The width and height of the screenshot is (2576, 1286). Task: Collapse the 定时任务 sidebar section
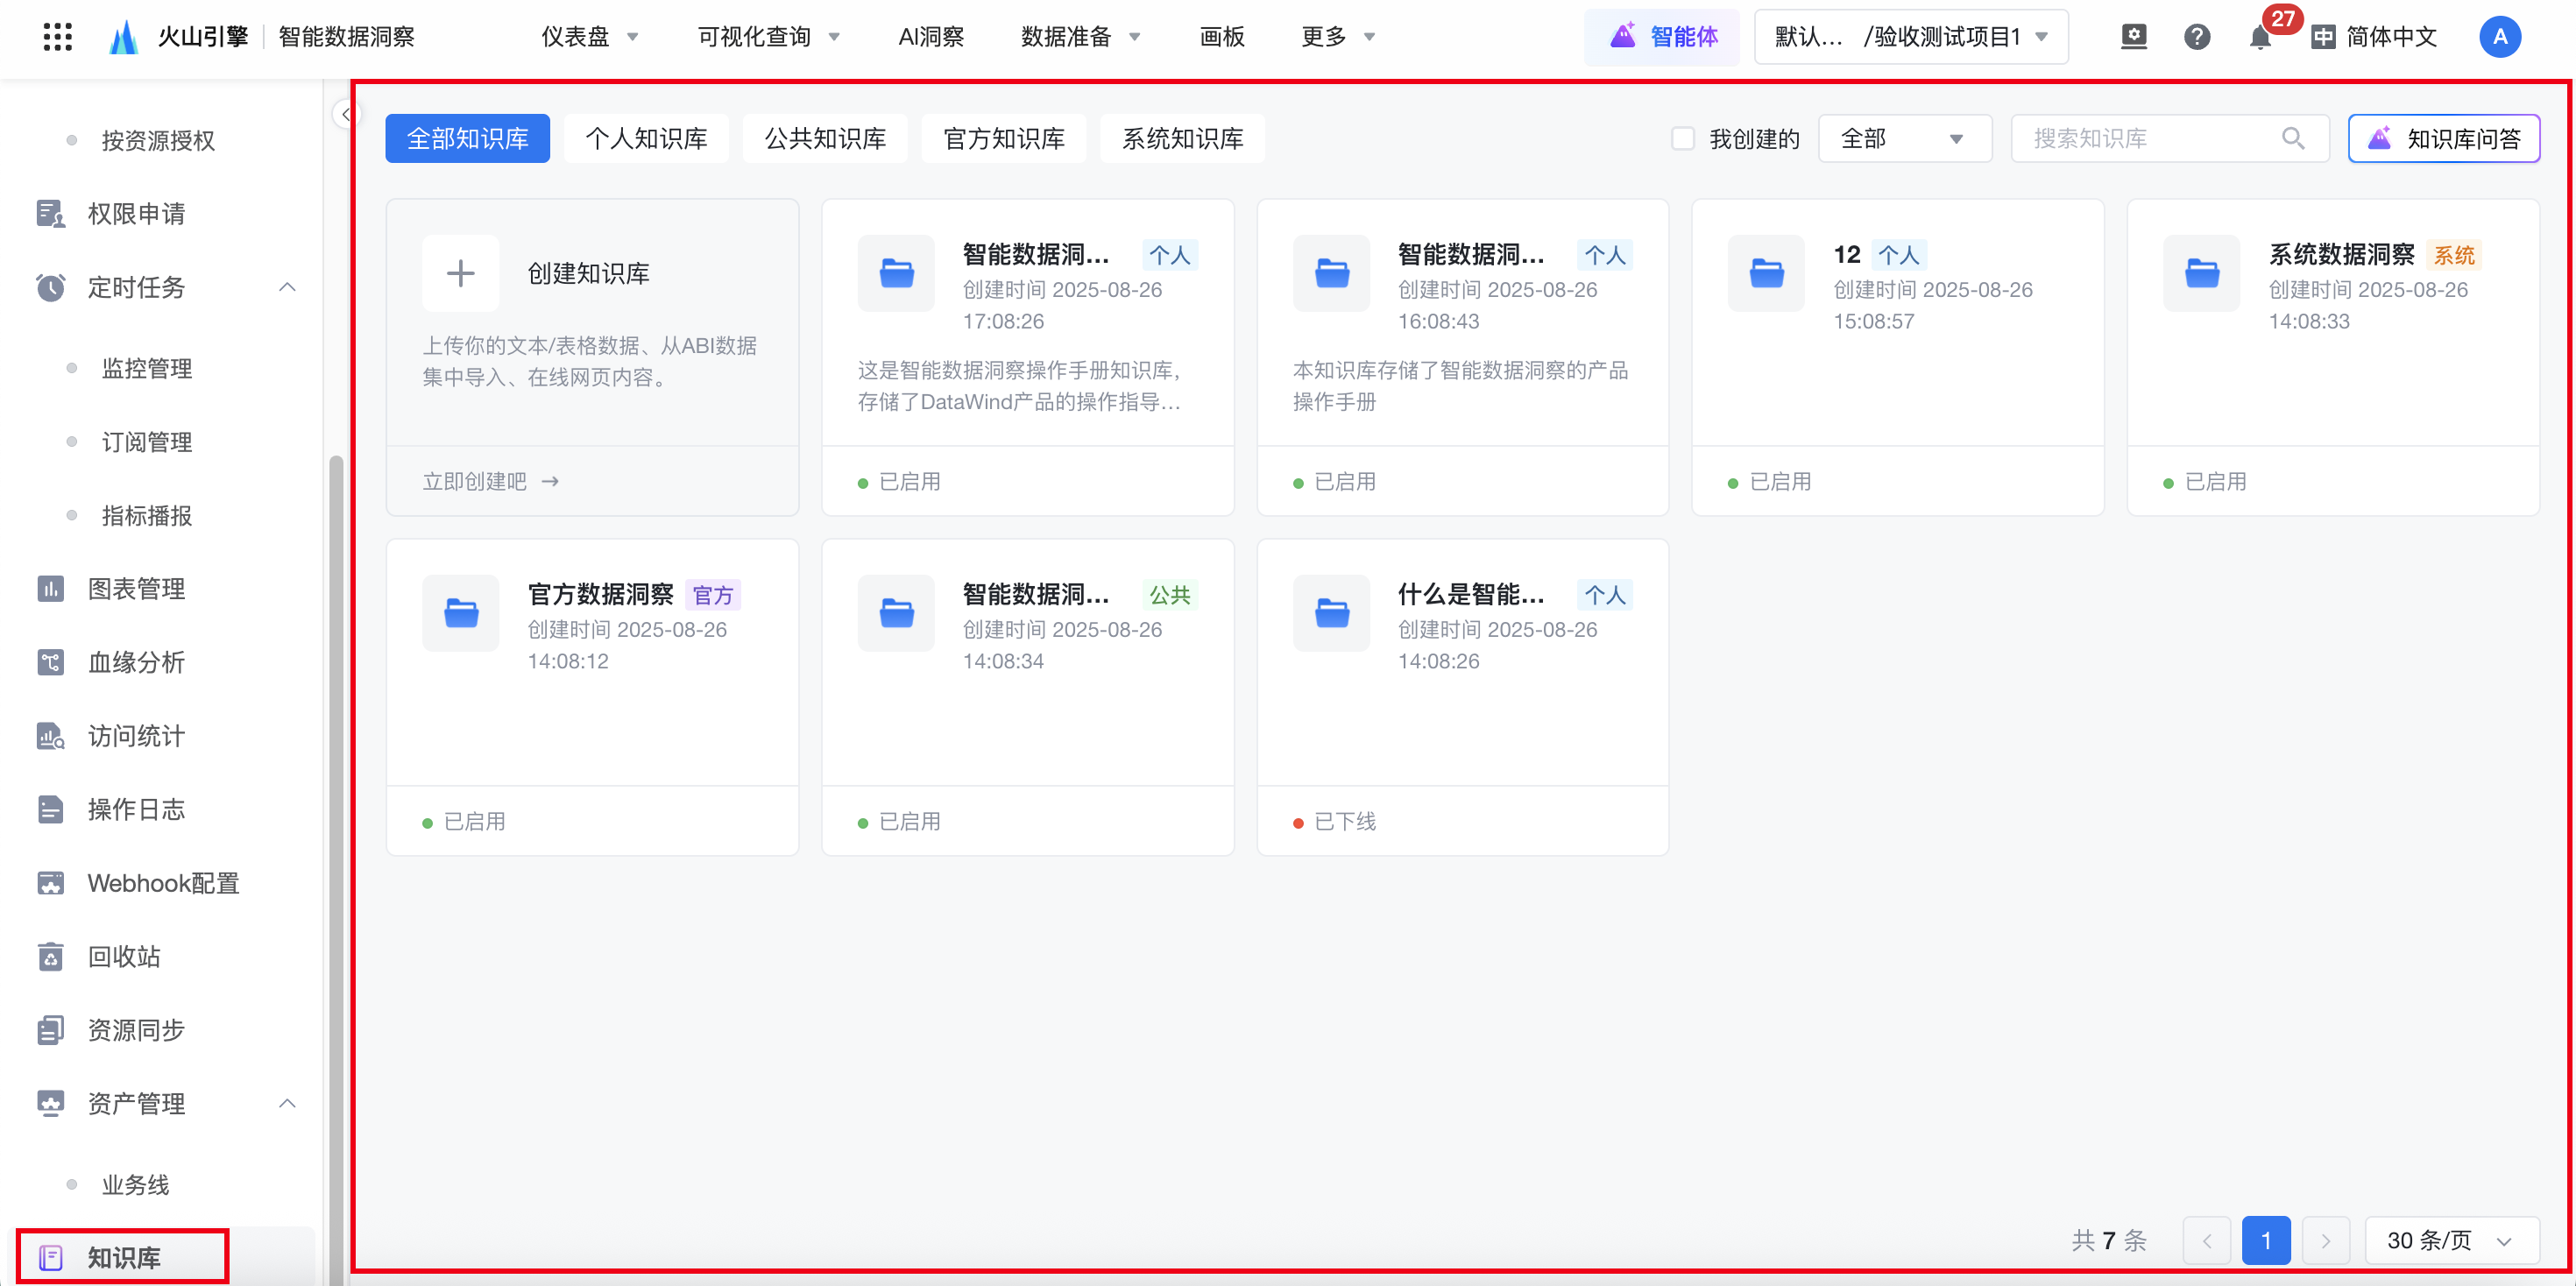coord(287,288)
